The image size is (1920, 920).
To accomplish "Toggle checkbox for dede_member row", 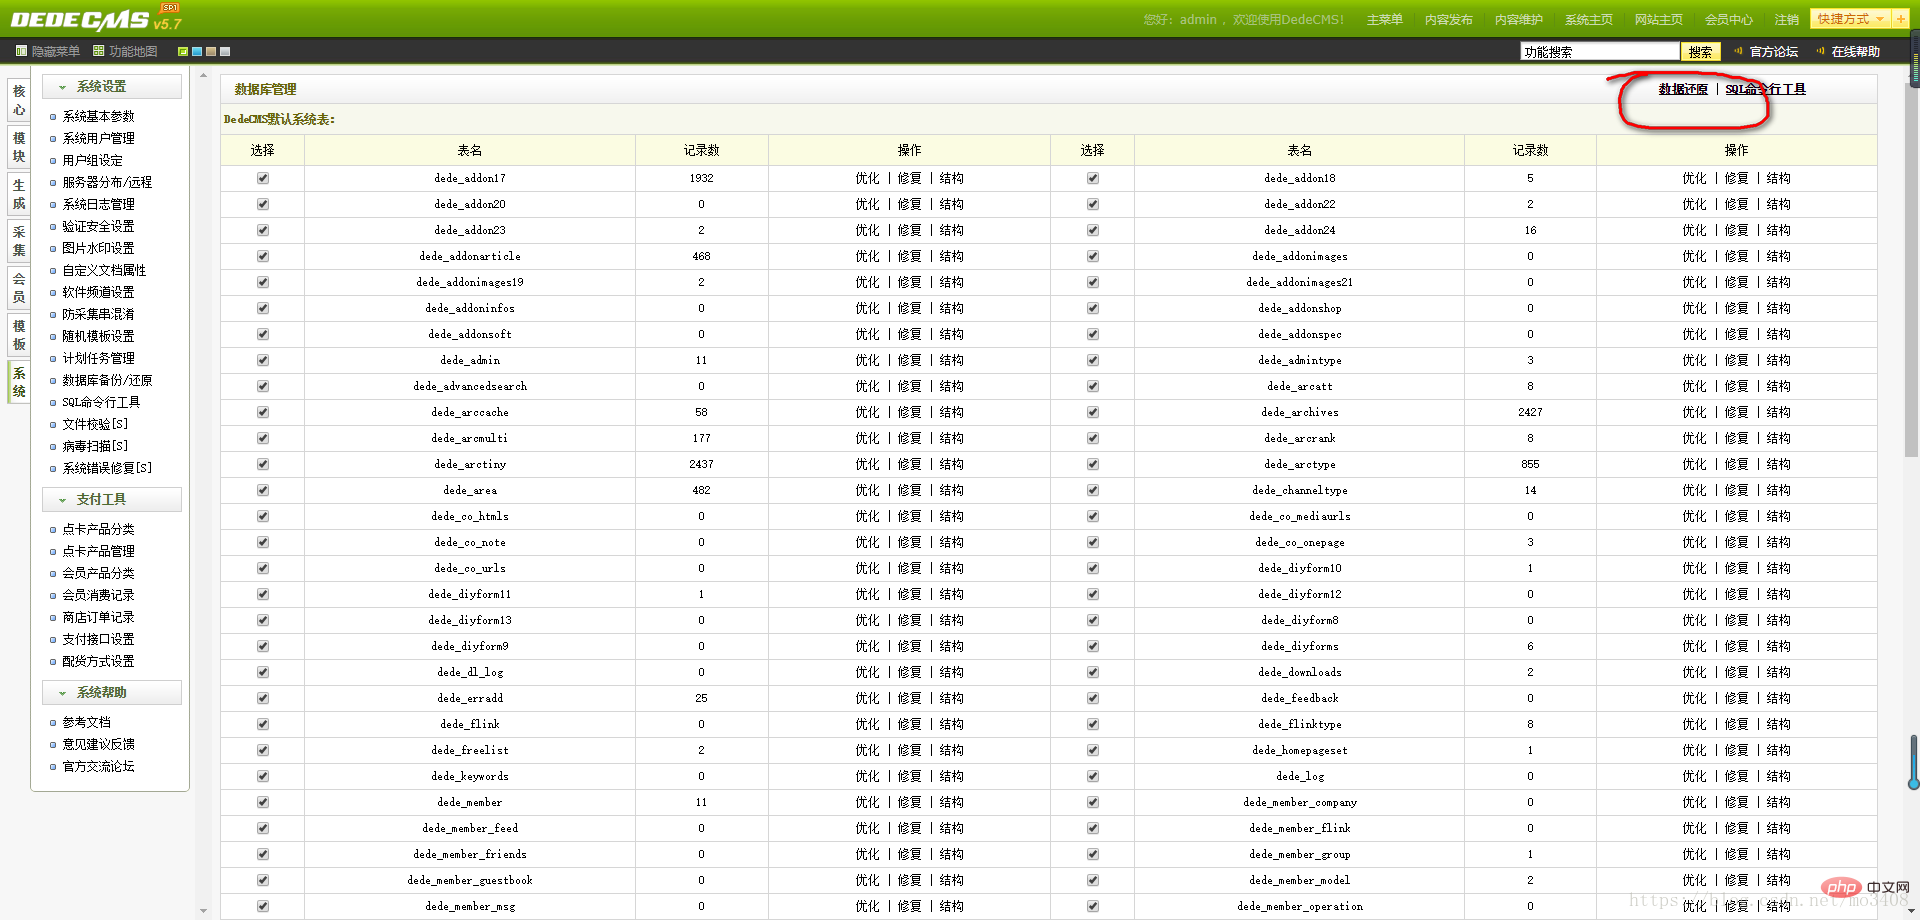I will coord(263,802).
